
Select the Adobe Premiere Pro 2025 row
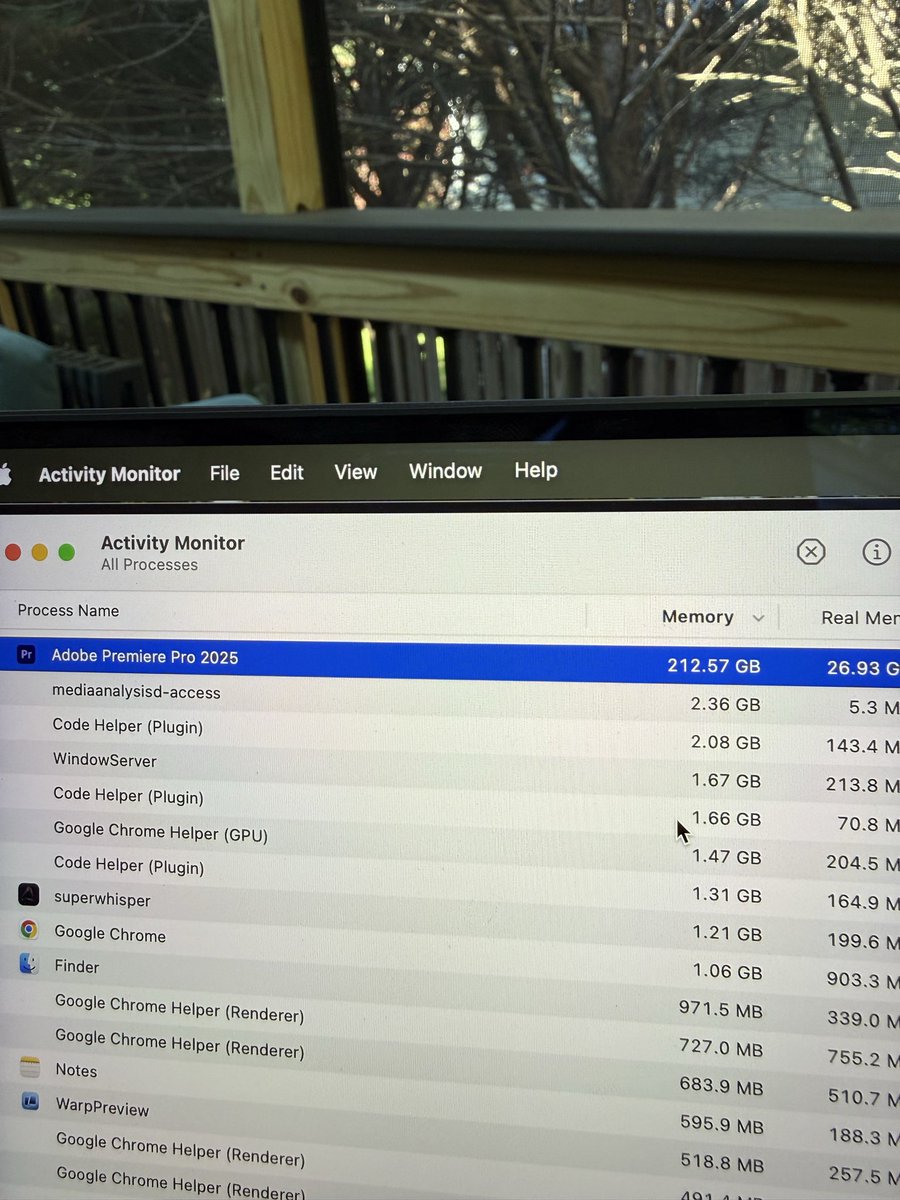(x=450, y=660)
